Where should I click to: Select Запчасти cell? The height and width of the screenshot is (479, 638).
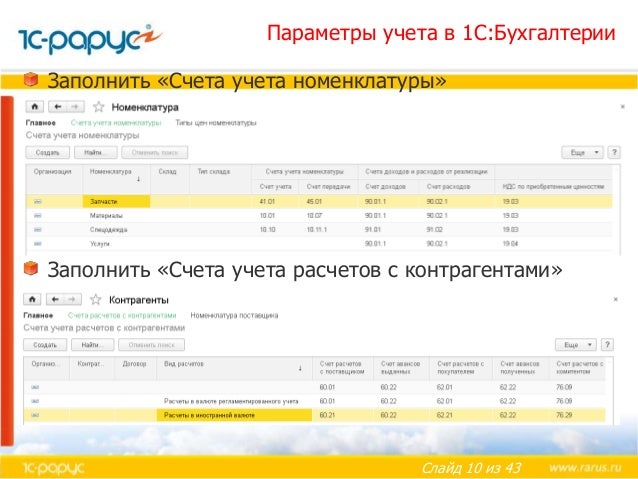coord(116,201)
